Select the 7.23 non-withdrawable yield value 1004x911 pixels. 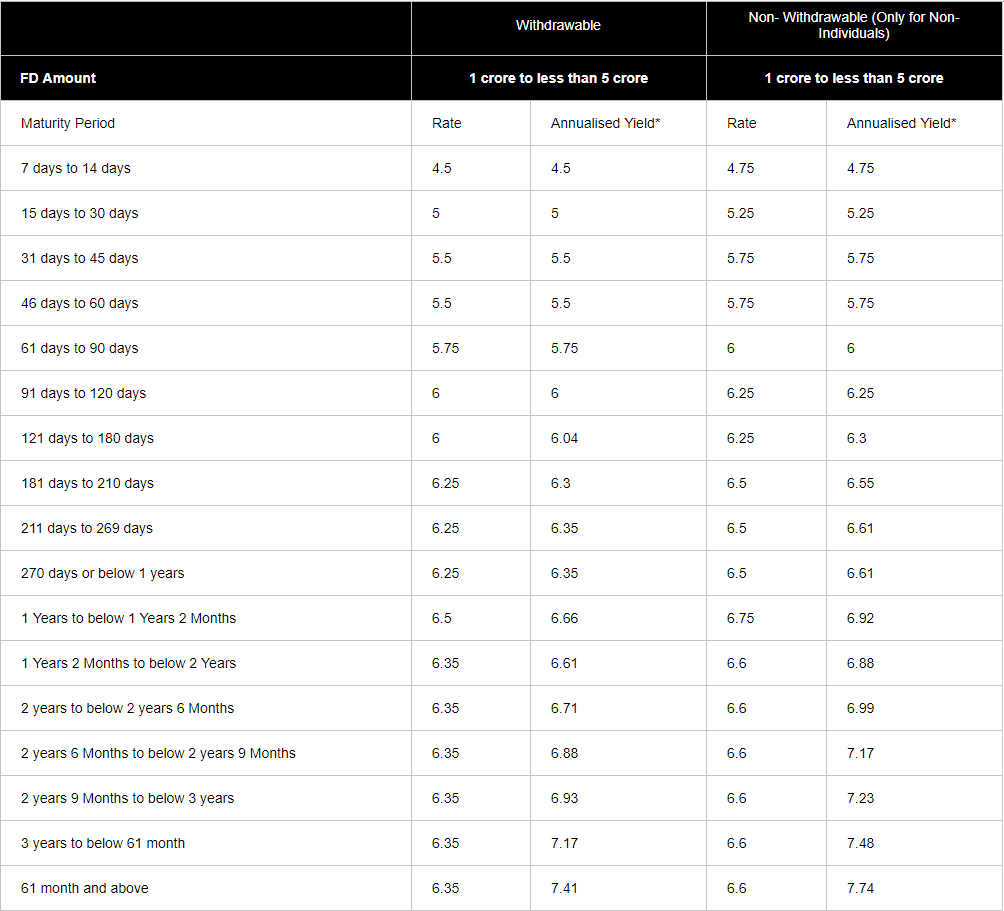(x=860, y=798)
